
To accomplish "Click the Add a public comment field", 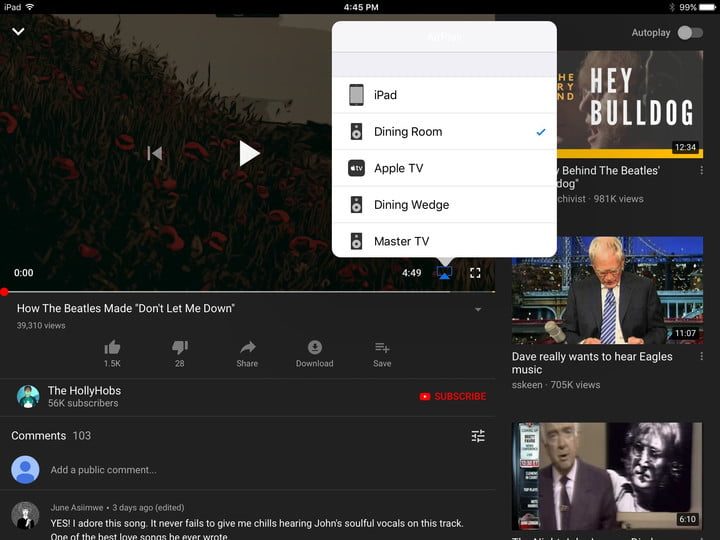I will pos(103,470).
